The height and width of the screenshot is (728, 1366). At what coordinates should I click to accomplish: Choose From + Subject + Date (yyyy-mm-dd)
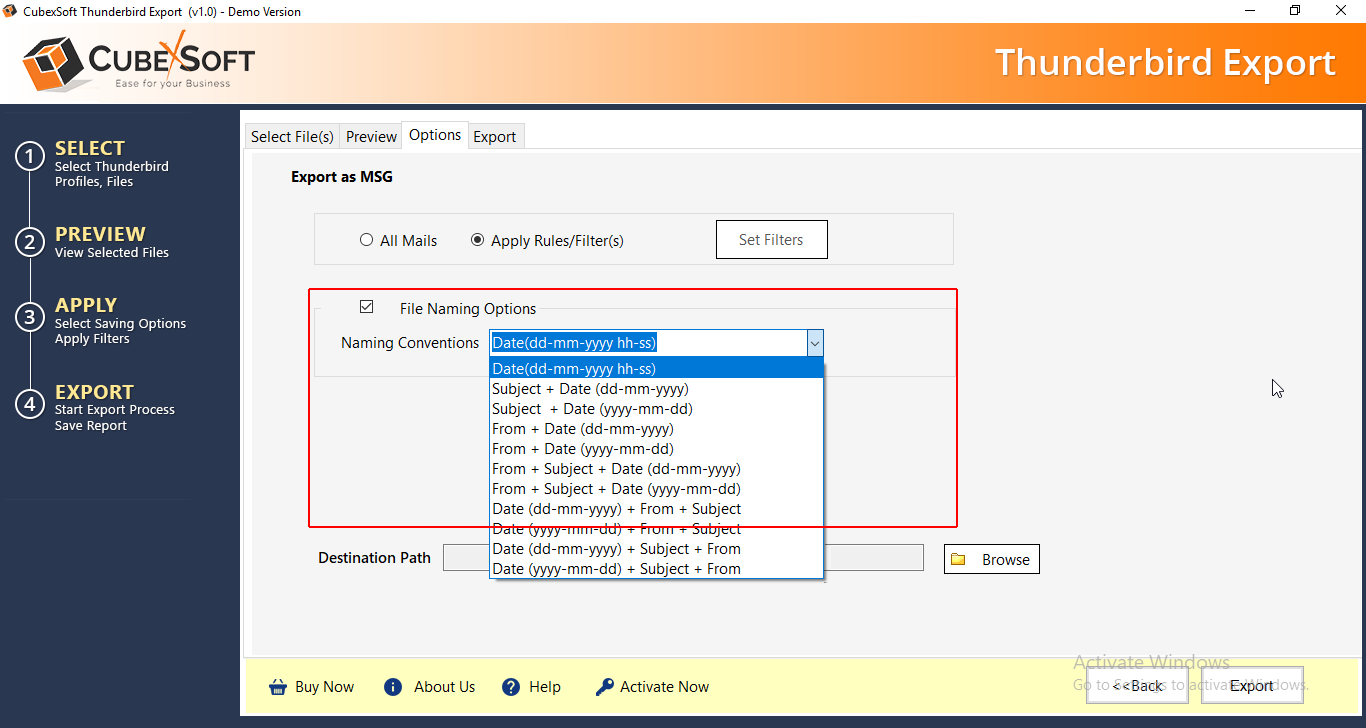point(657,489)
